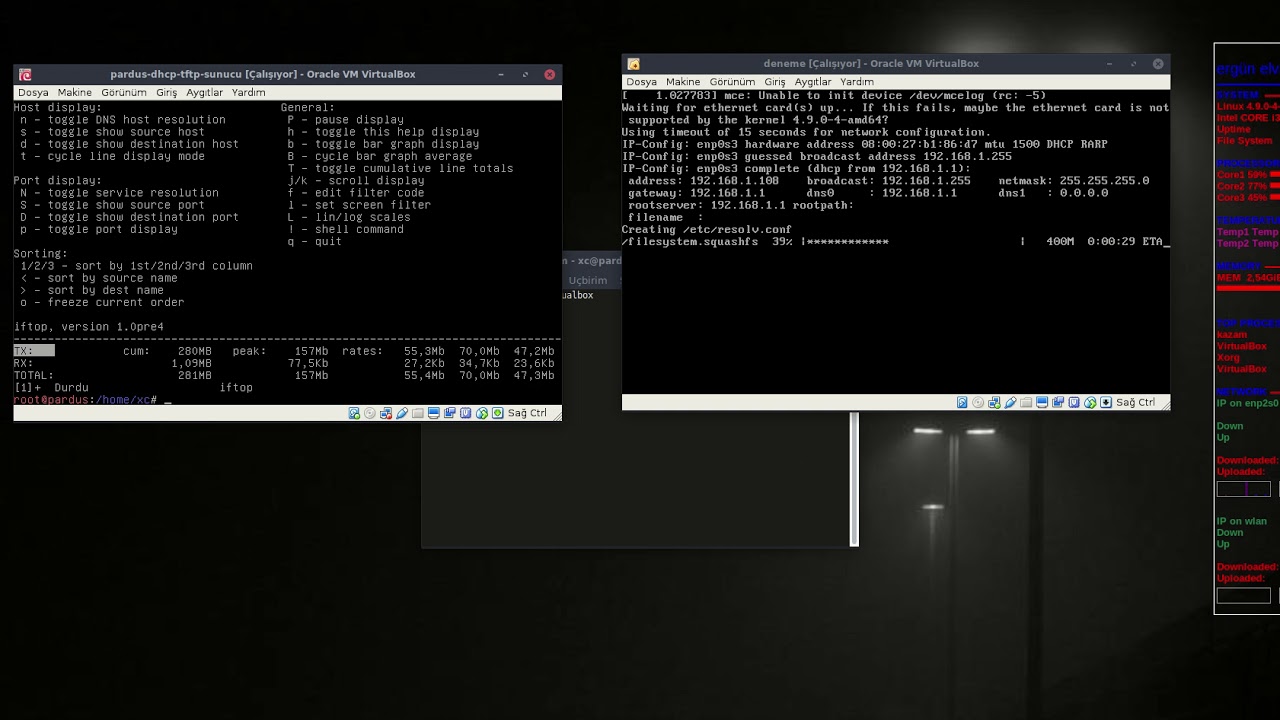Viewport: 1280px width, 720px height.
Task: Open Görünüm menu in deneme window
Action: [732, 82]
